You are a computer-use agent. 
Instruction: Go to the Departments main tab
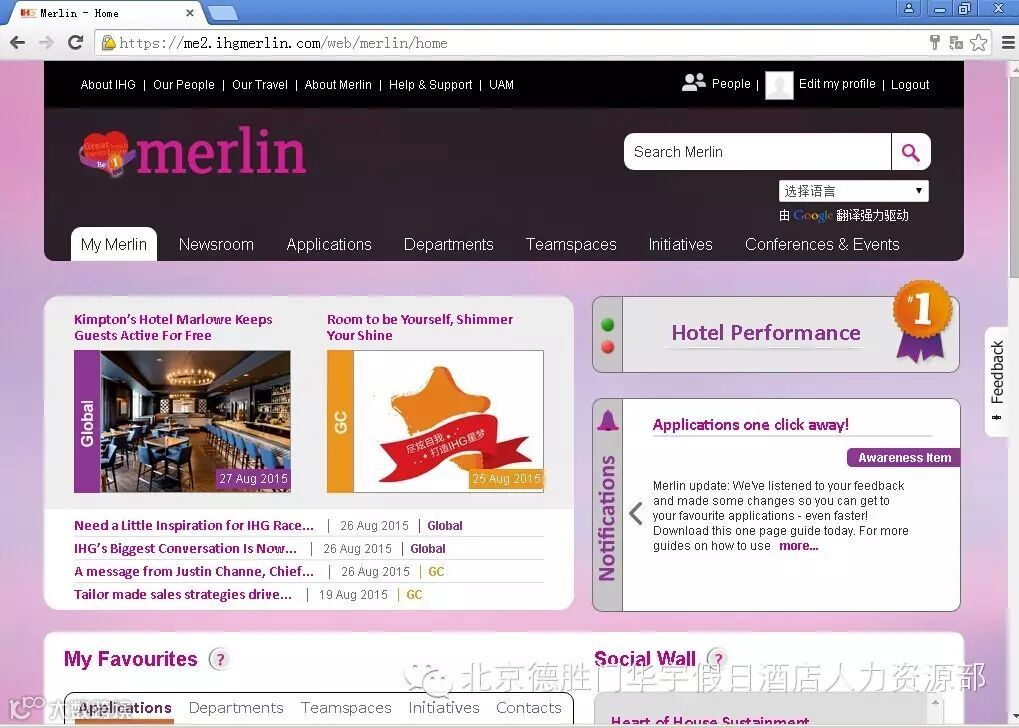coord(448,244)
